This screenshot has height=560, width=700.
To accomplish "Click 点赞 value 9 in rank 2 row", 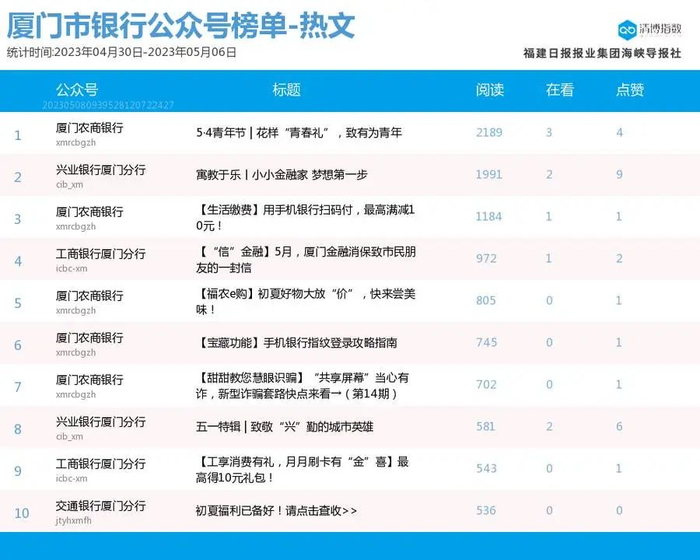I will pyautogui.click(x=619, y=175).
